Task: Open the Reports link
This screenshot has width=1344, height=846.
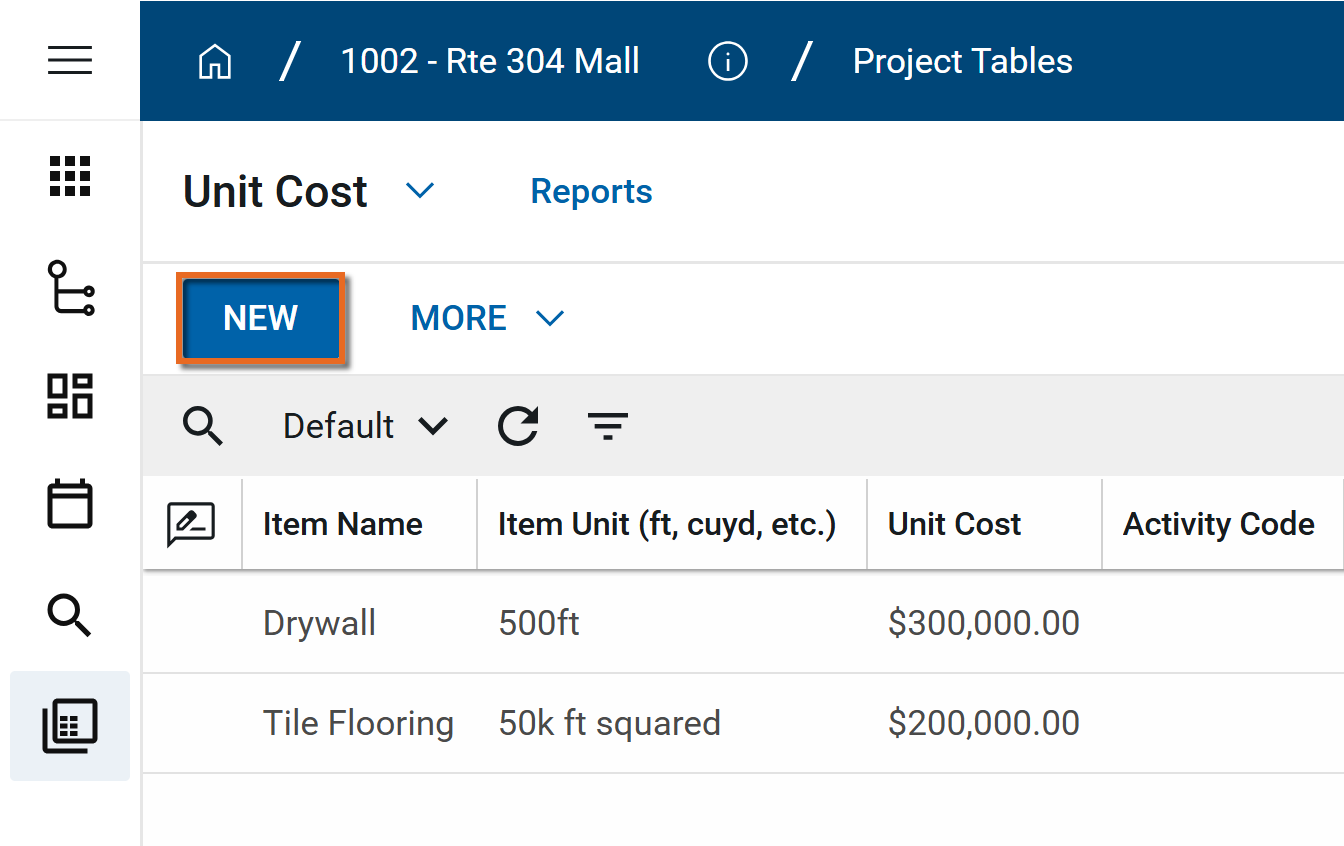Action: click(591, 191)
